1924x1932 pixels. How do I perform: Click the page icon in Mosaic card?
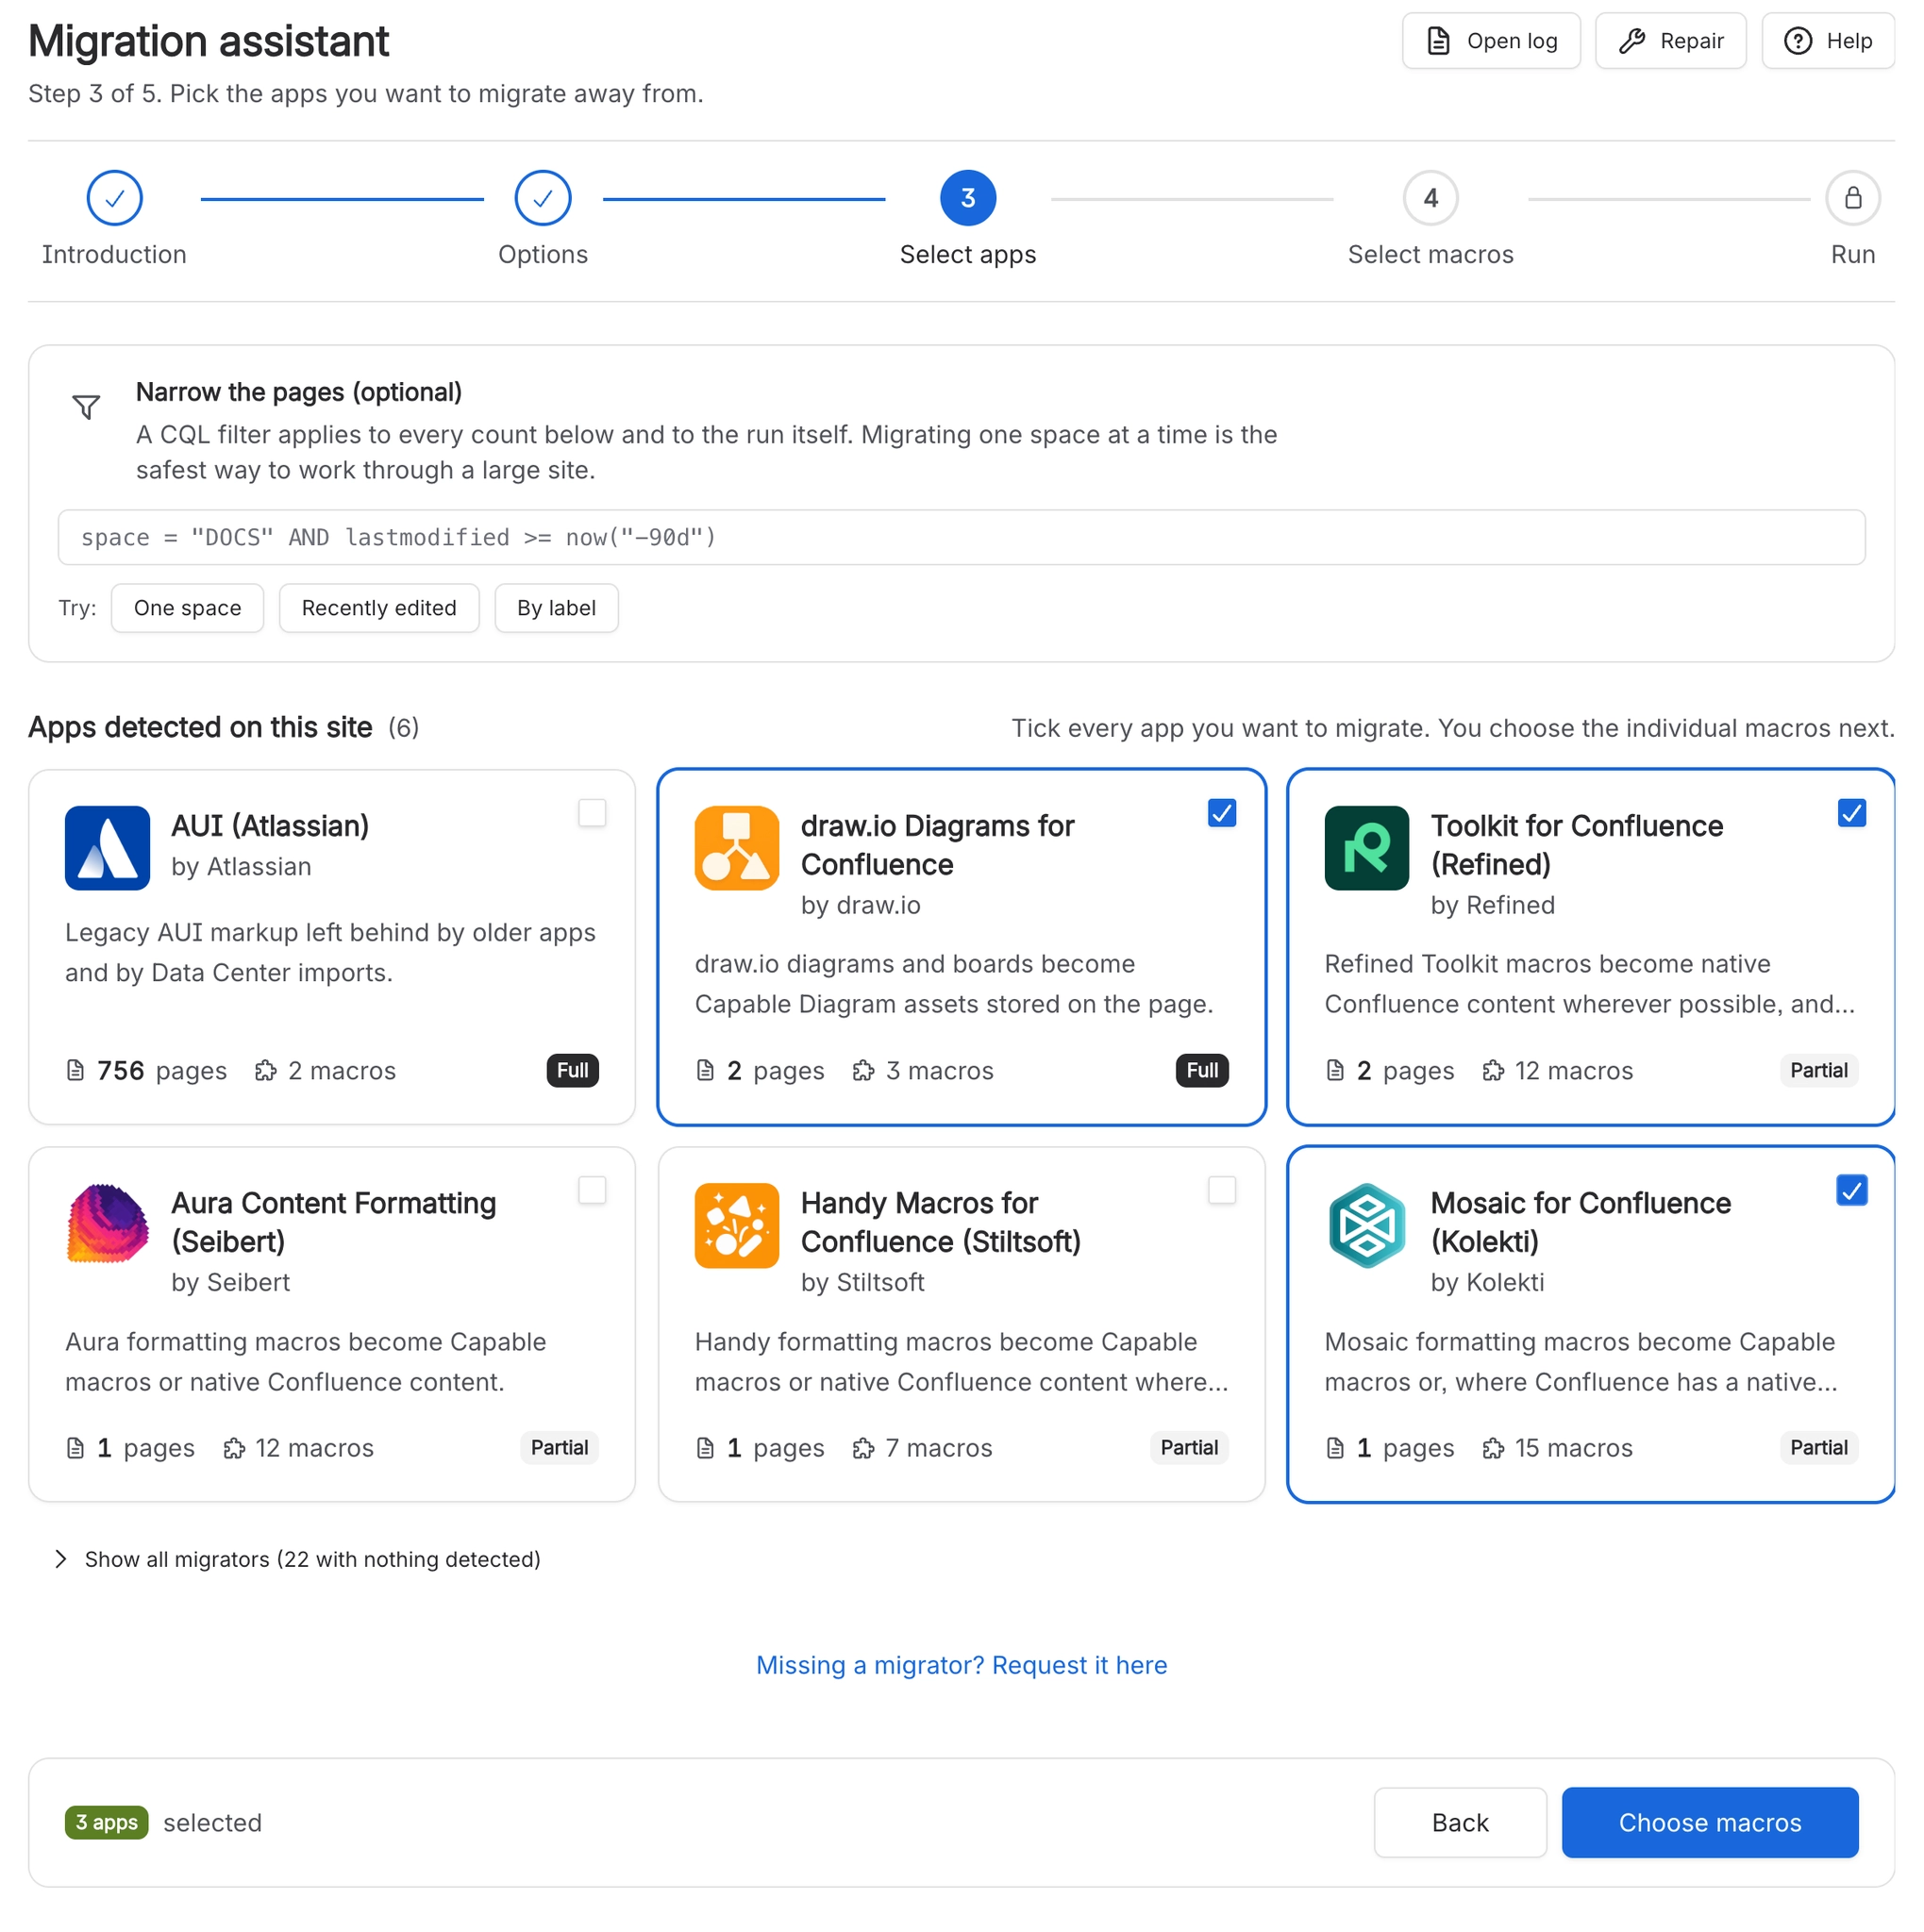point(1335,1448)
